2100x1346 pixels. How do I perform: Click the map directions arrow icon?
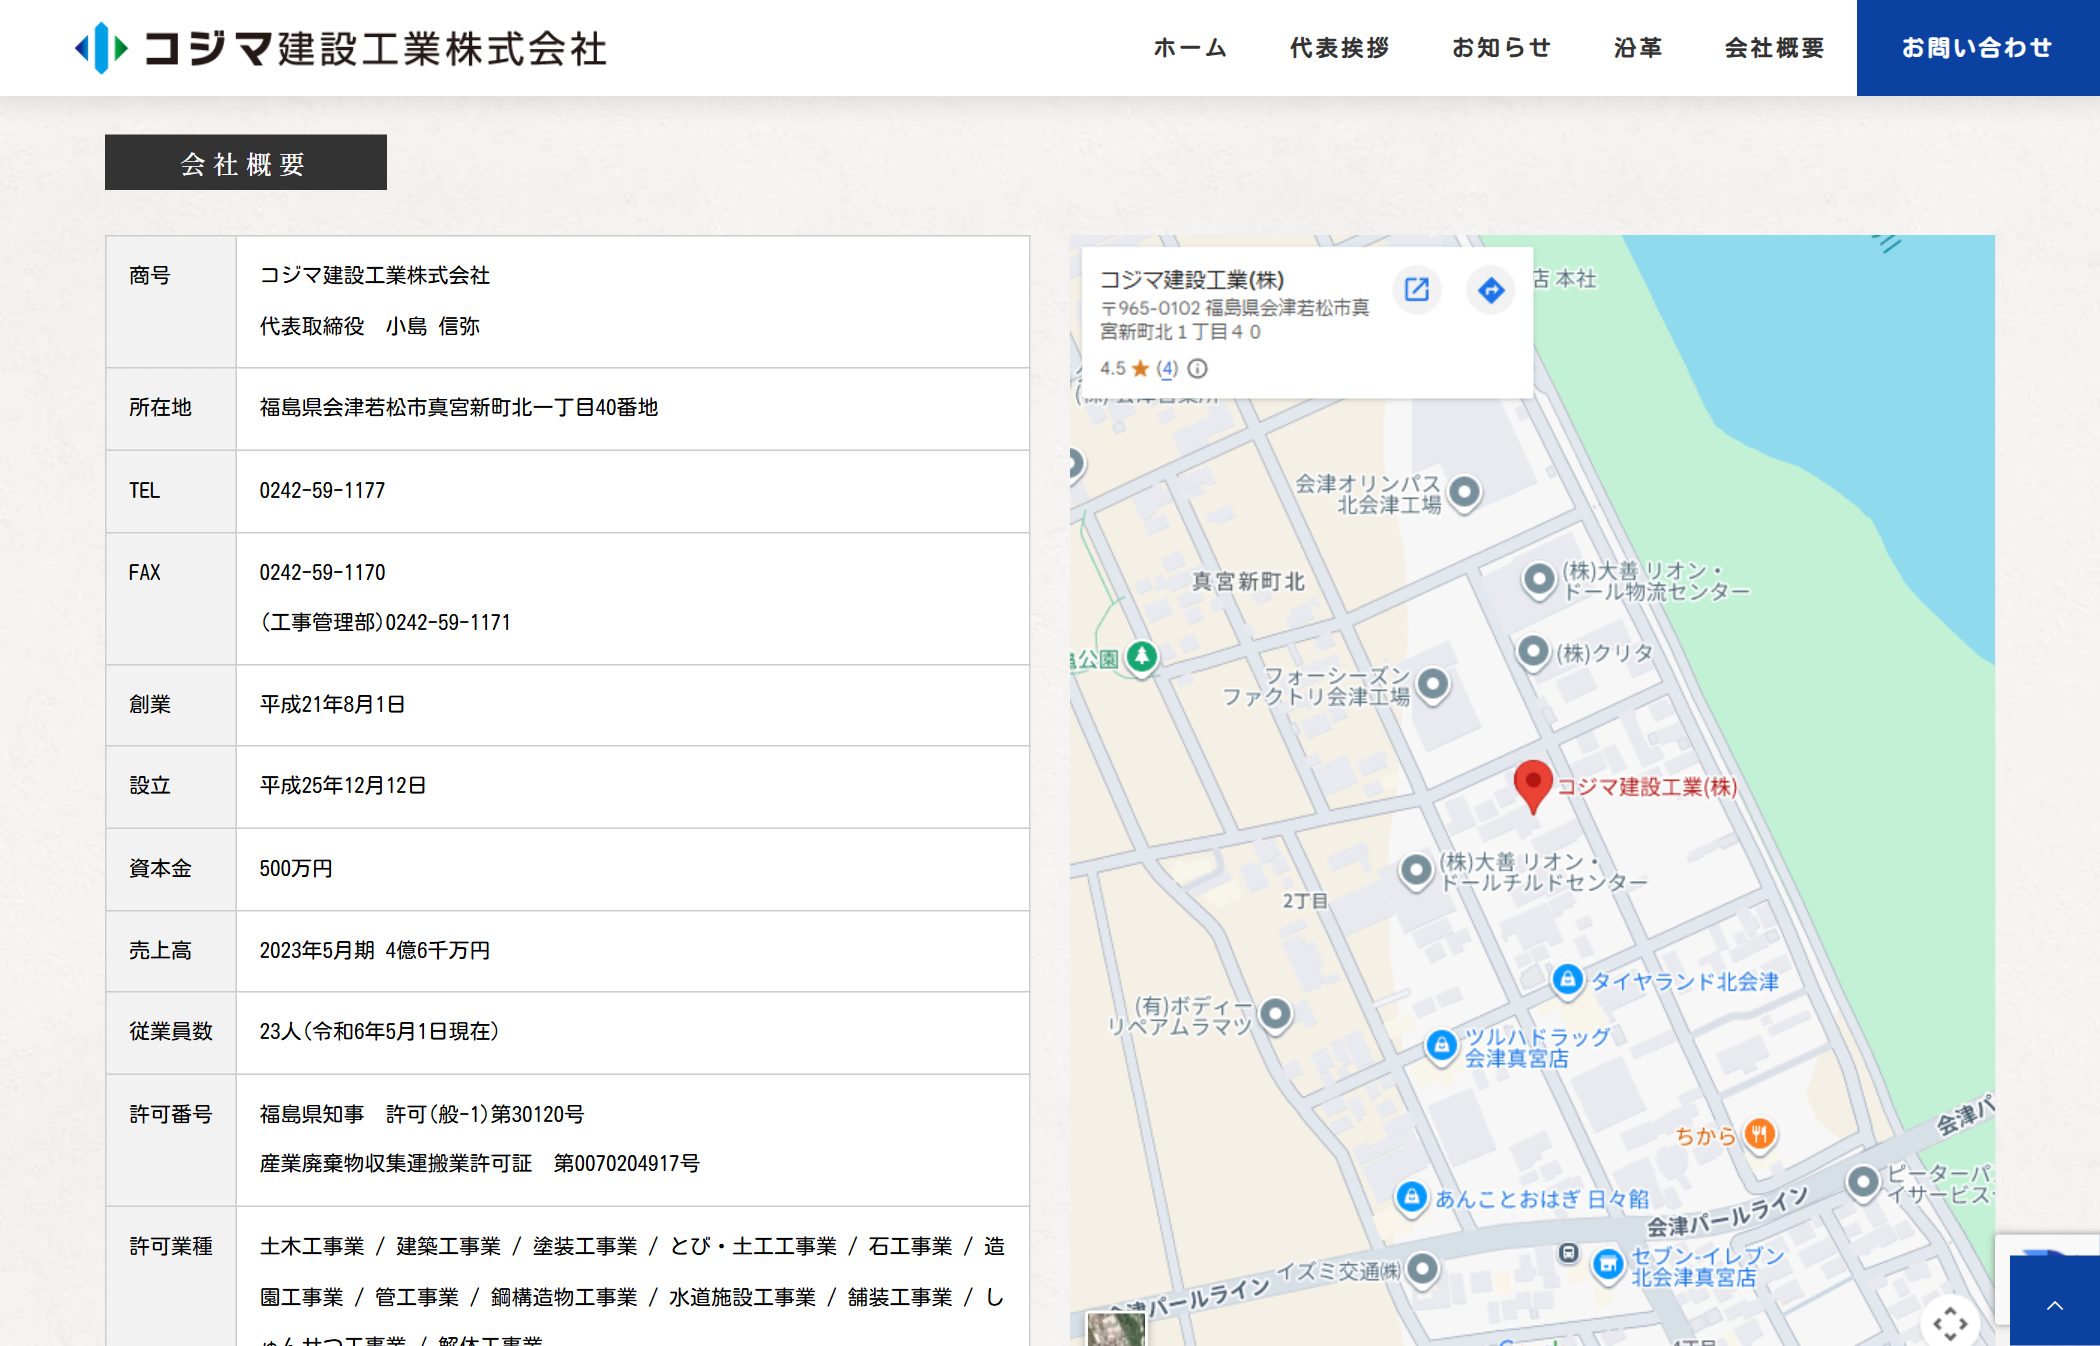point(1491,290)
